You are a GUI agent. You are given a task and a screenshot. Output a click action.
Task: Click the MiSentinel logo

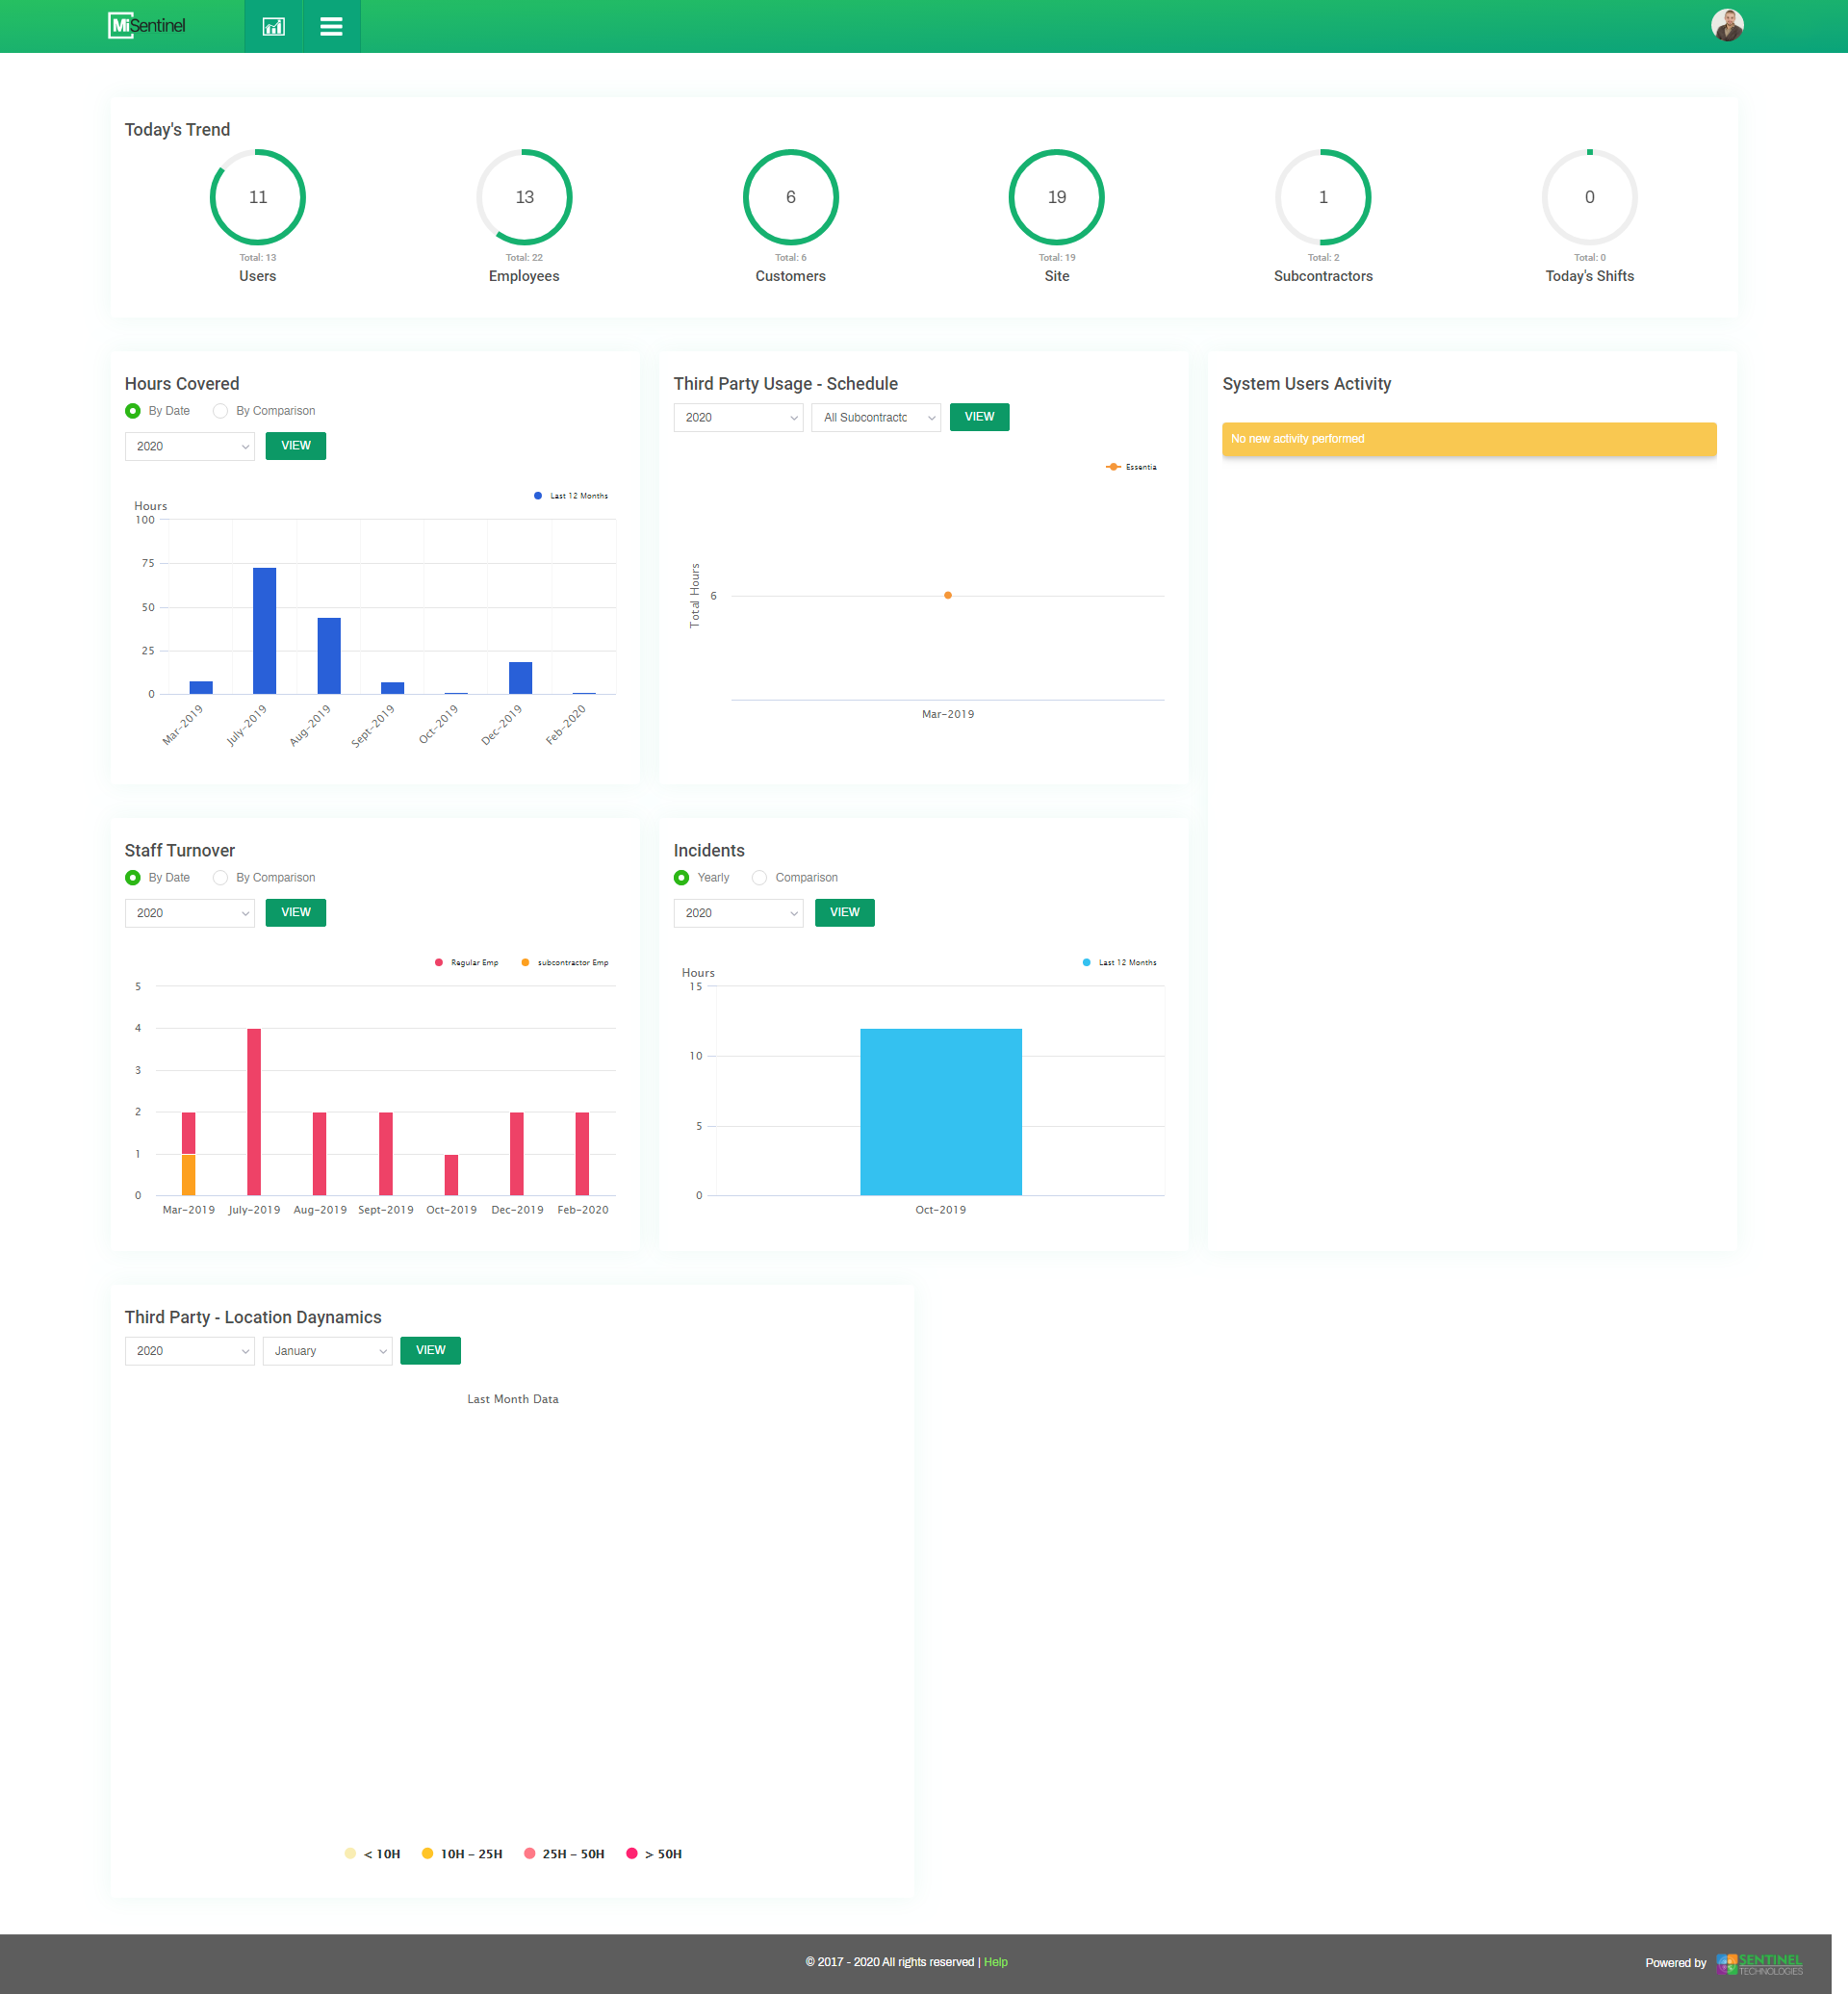[147, 25]
